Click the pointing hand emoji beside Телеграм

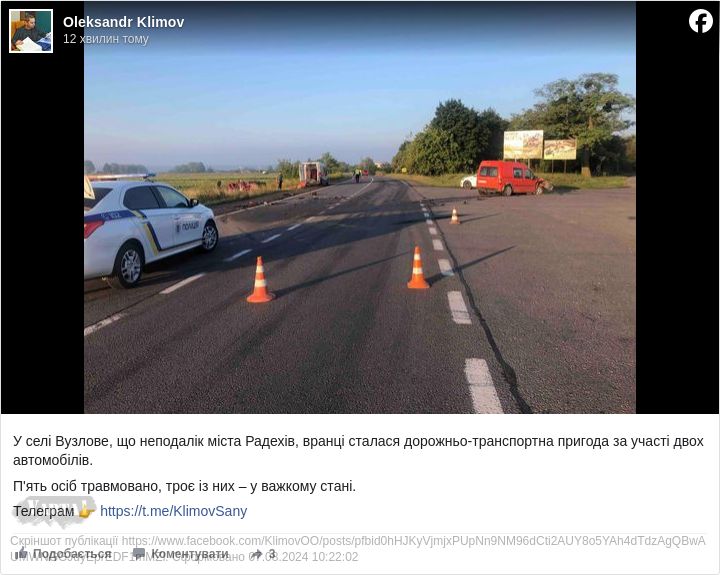[85, 510]
